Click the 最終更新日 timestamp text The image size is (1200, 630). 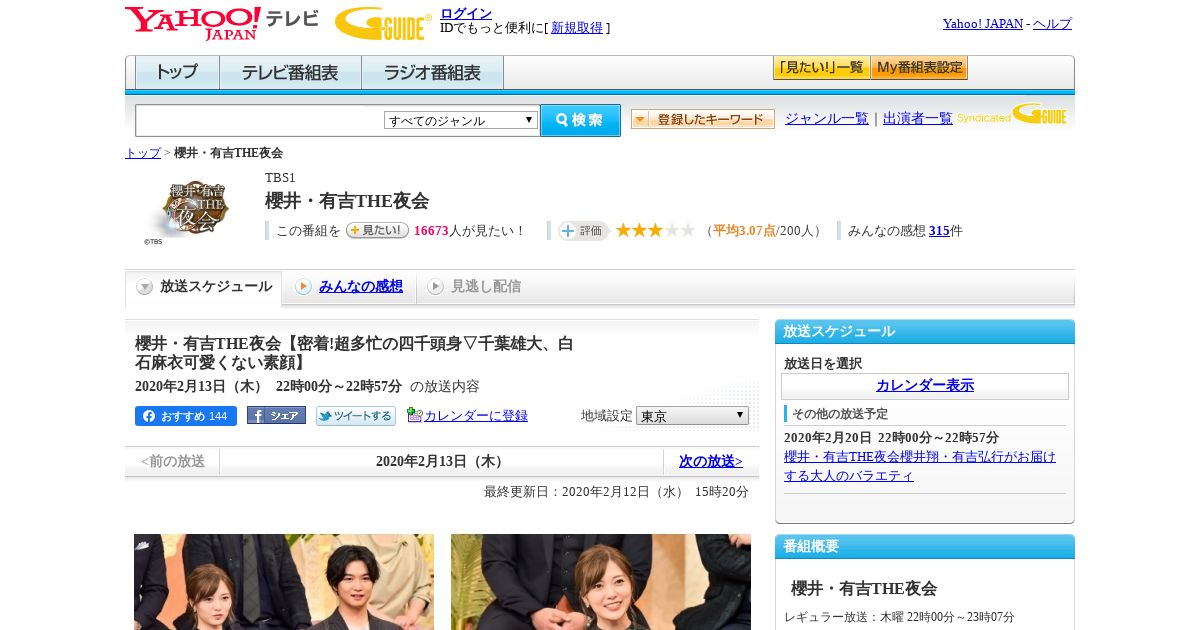pos(616,492)
